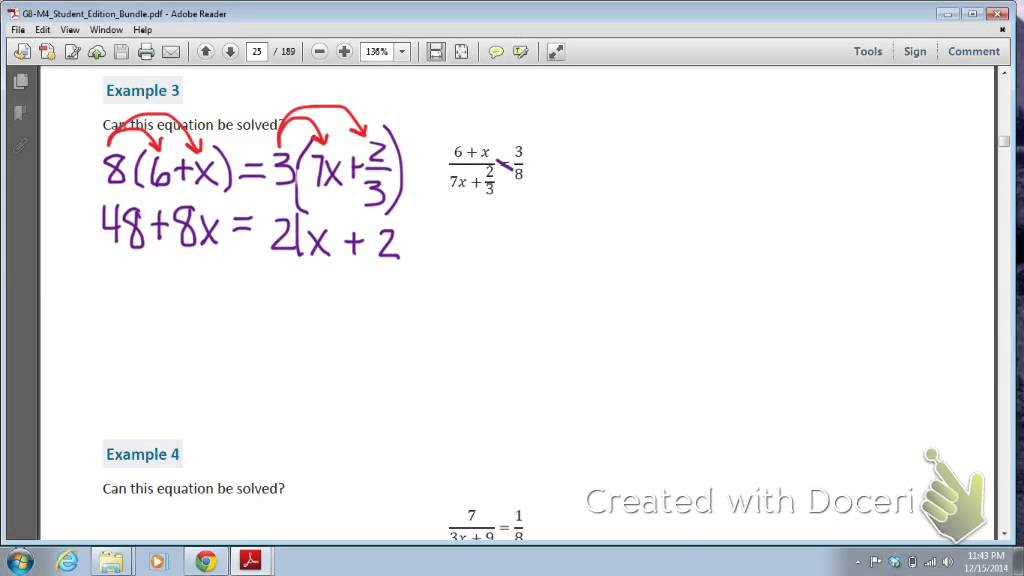Click the volume speaker tray icon

click(x=948, y=562)
